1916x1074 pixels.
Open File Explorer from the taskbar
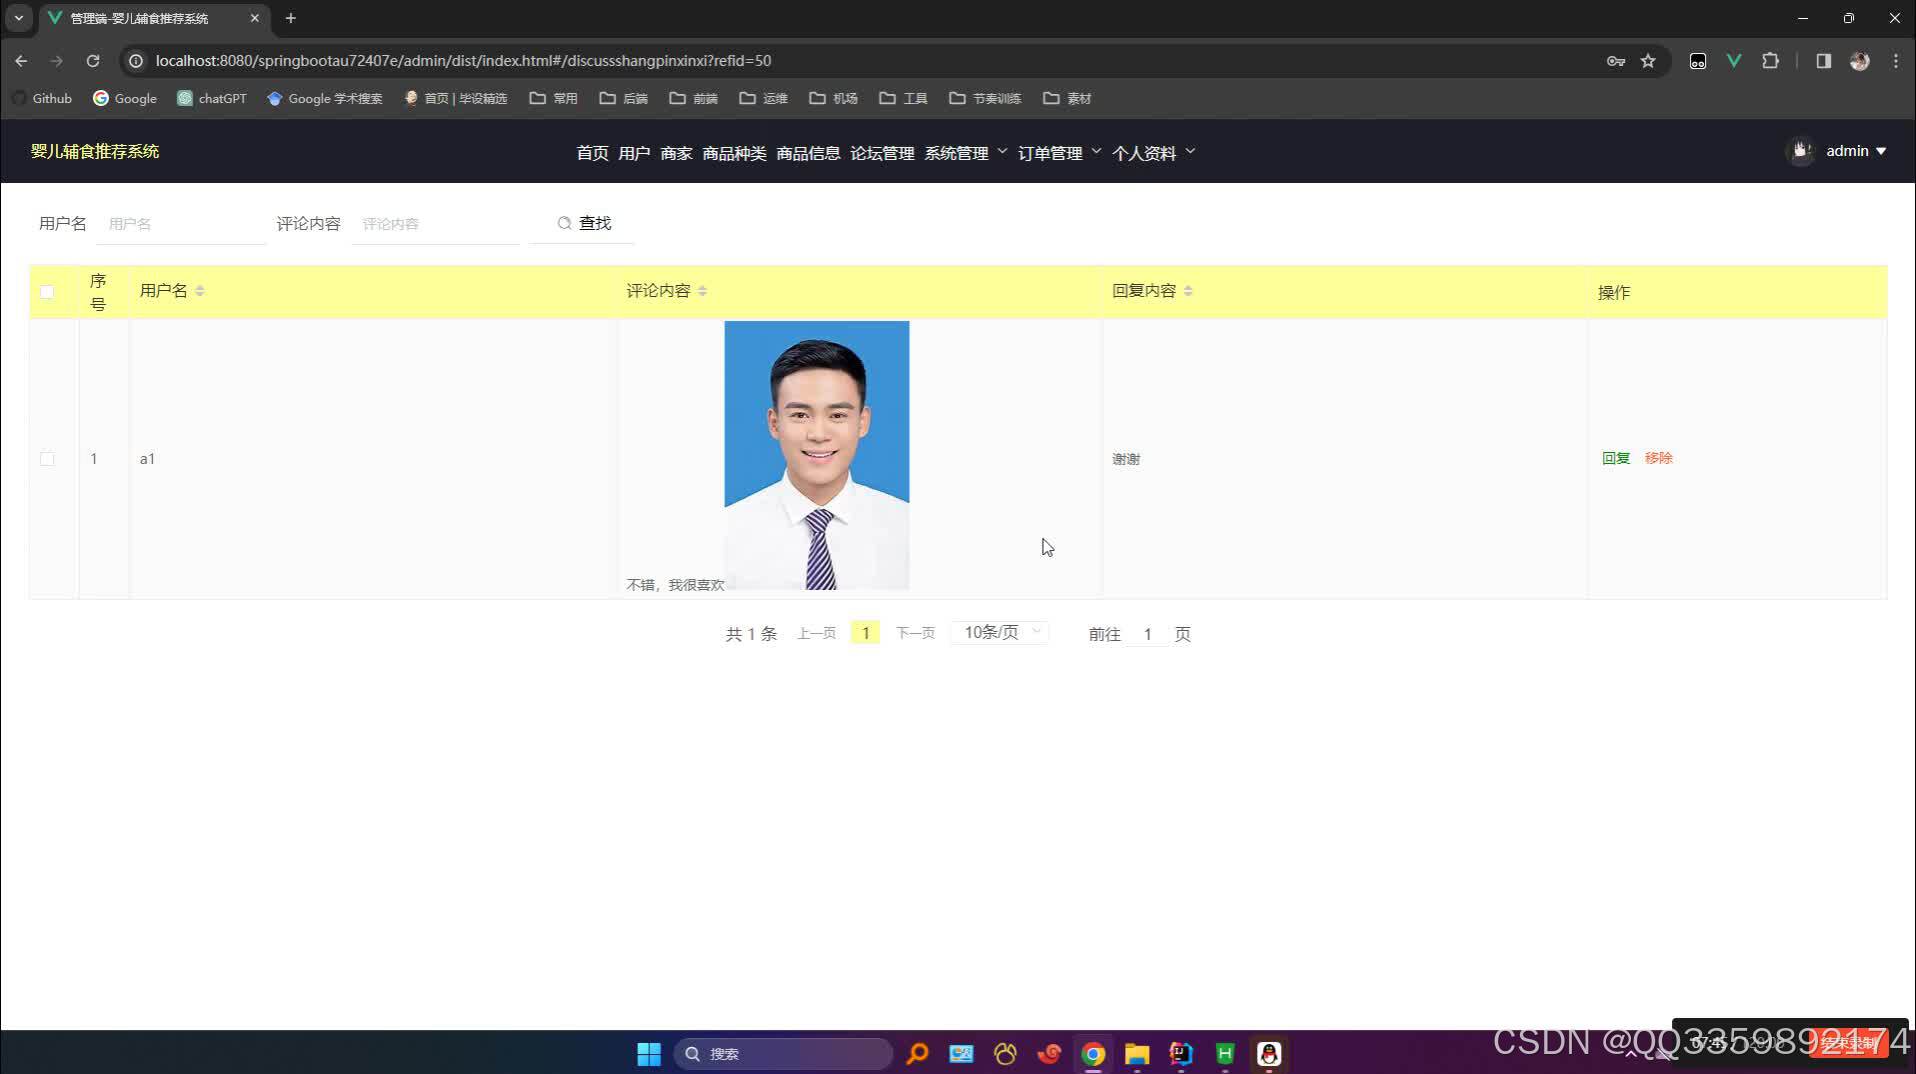(x=1137, y=1054)
